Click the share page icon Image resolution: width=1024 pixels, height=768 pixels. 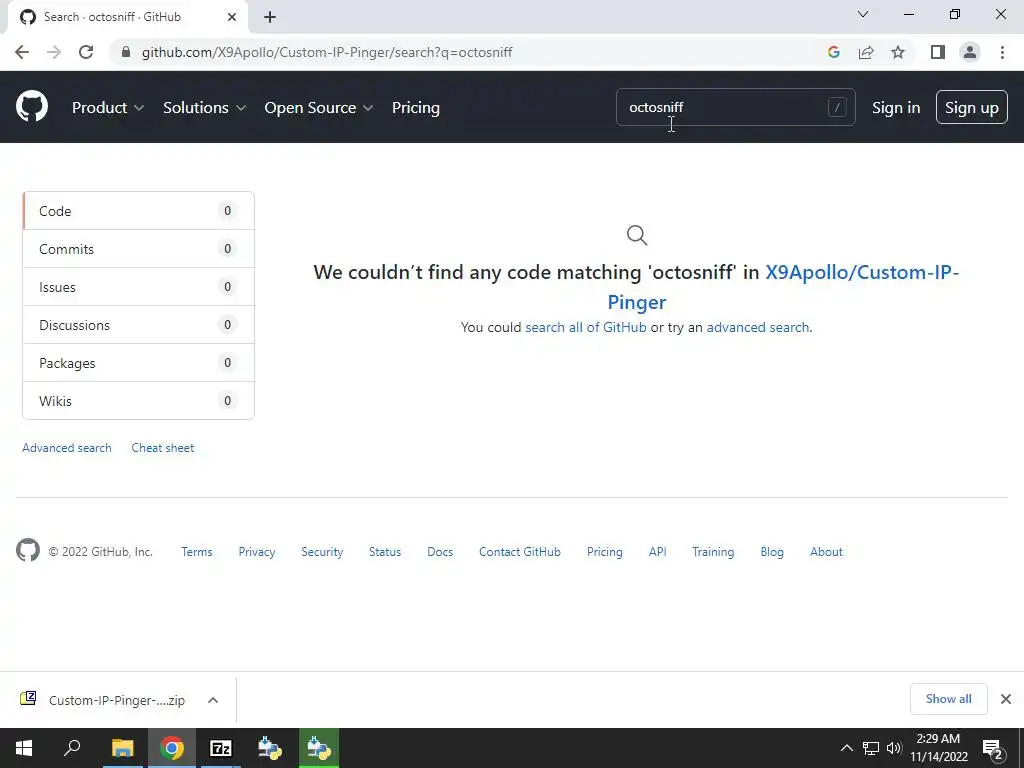[866, 52]
